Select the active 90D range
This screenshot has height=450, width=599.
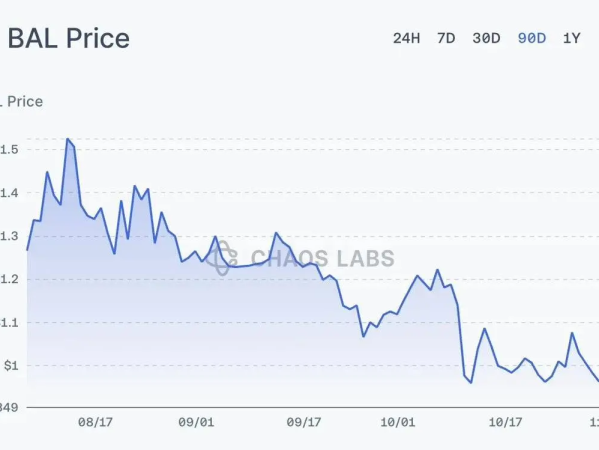coord(532,38)
